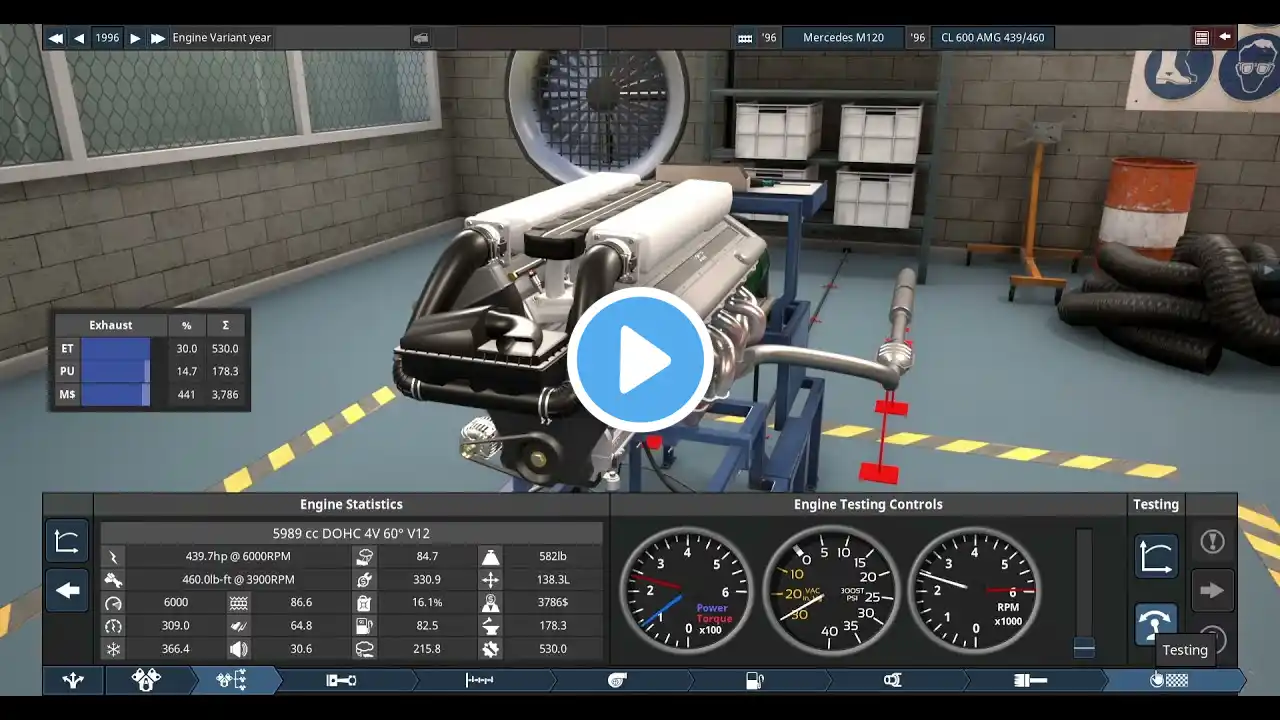Click the Power Torque gauge
Image resolution: width=1280 pixels, height=720 pixels.
tap(687, 592)
